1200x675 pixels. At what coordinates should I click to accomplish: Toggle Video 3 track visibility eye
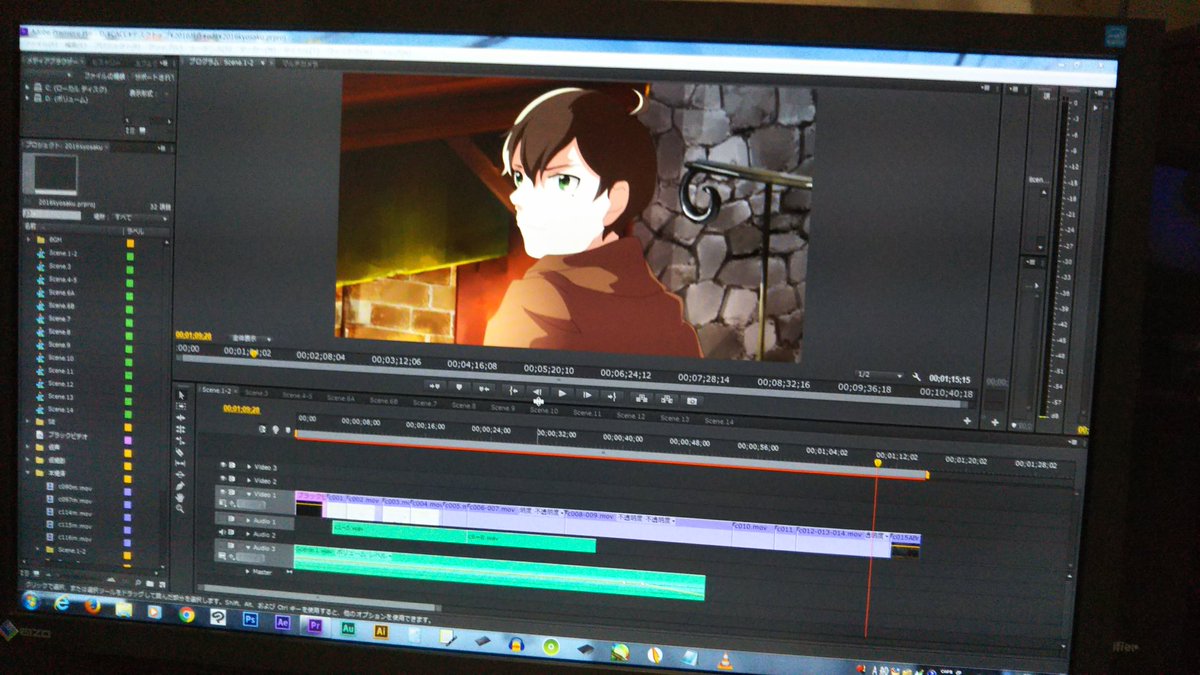[223, 465]
